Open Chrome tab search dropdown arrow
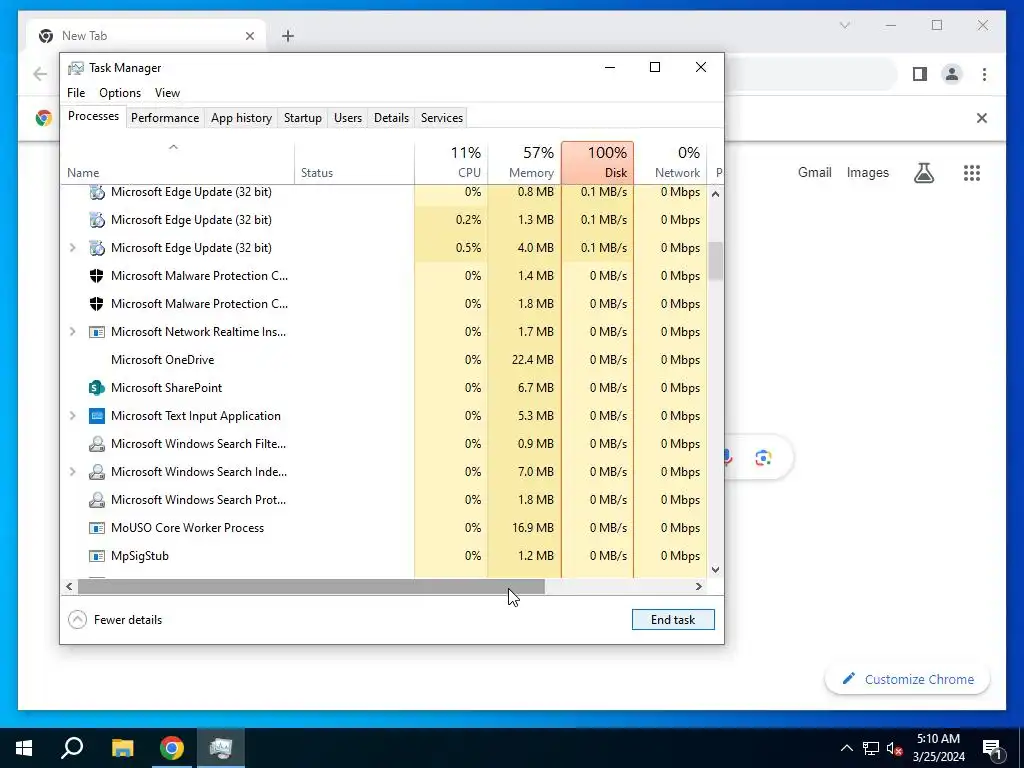This screenshot has width=1024, height=768. (x=844, y=25)
